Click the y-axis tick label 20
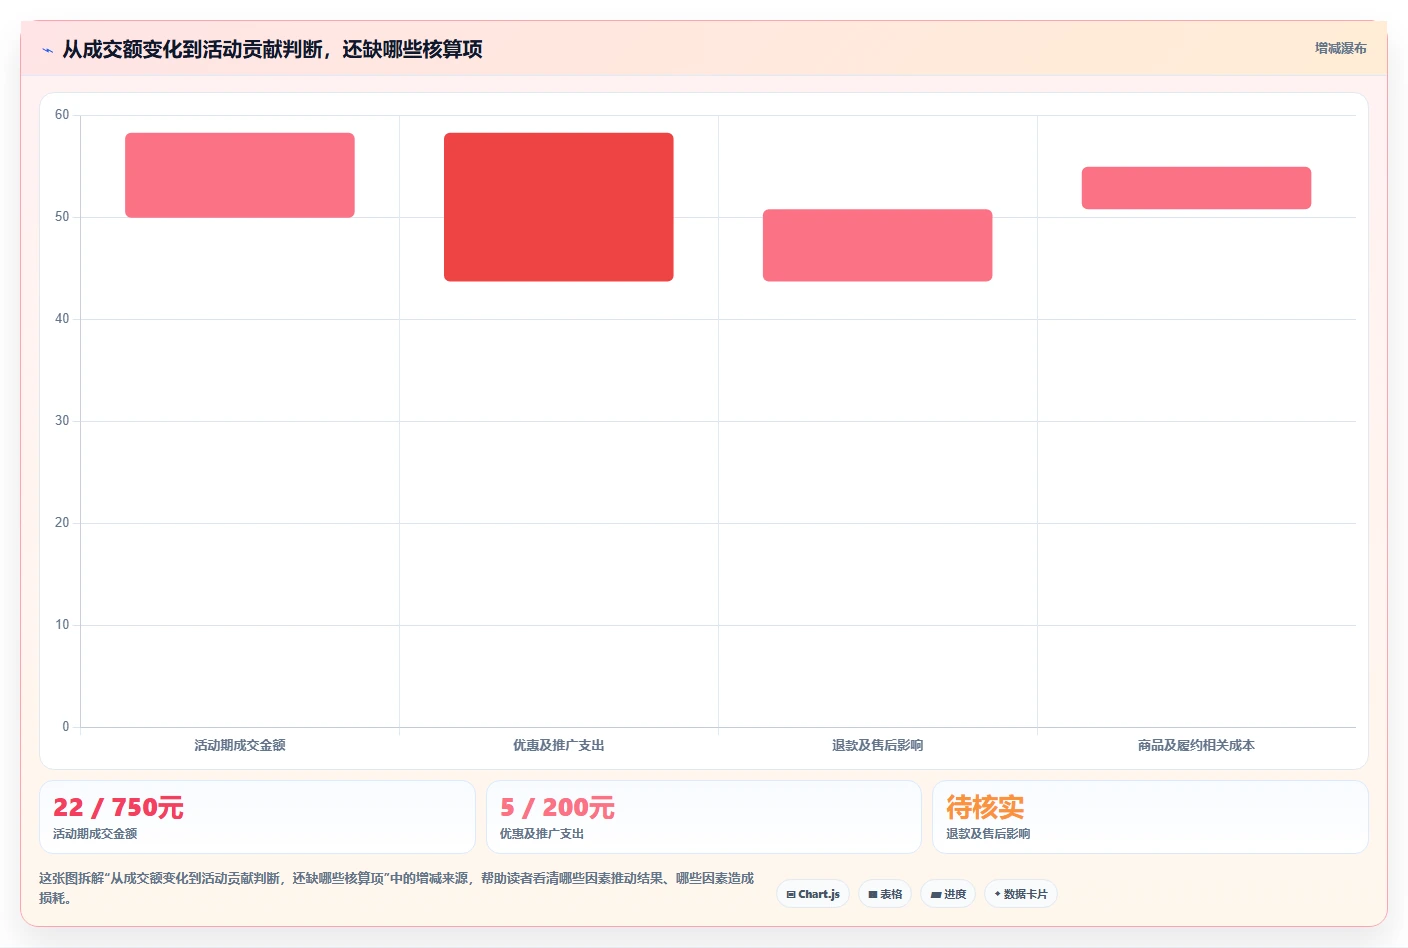Screen dimensions: 1408x948 coord(62,523)
